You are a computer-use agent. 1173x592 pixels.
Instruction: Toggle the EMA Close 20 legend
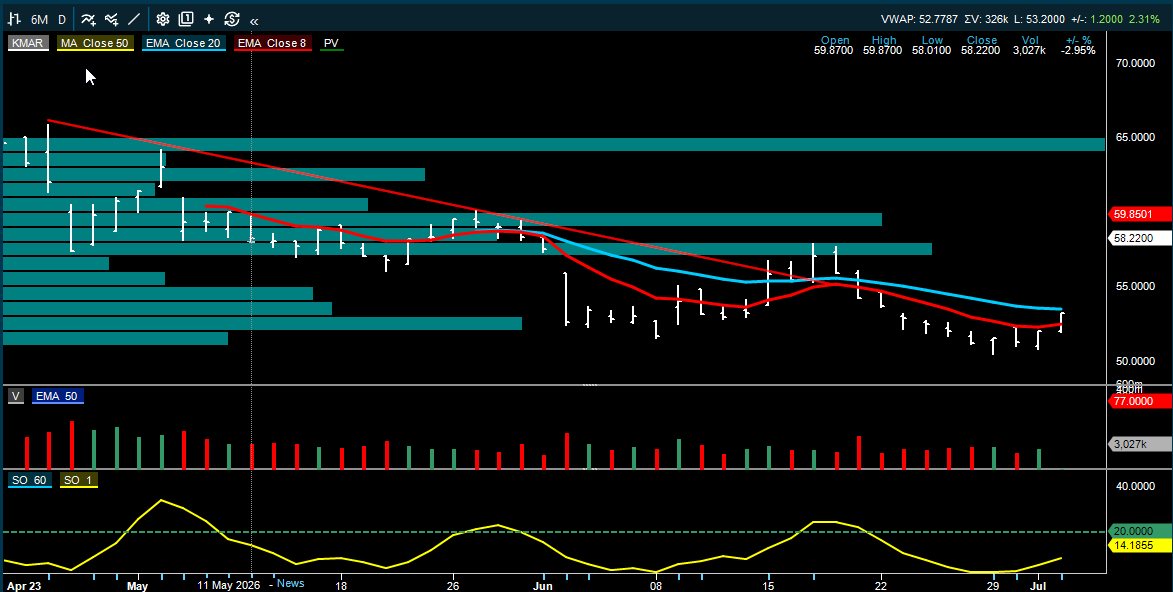point(183,43)
